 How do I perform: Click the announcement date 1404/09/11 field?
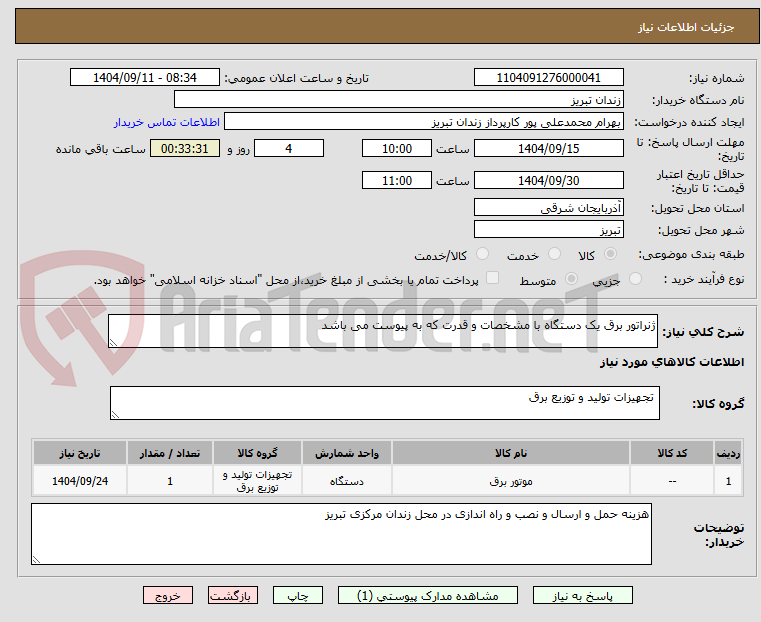pyautogui.click(x=145, y=77)
